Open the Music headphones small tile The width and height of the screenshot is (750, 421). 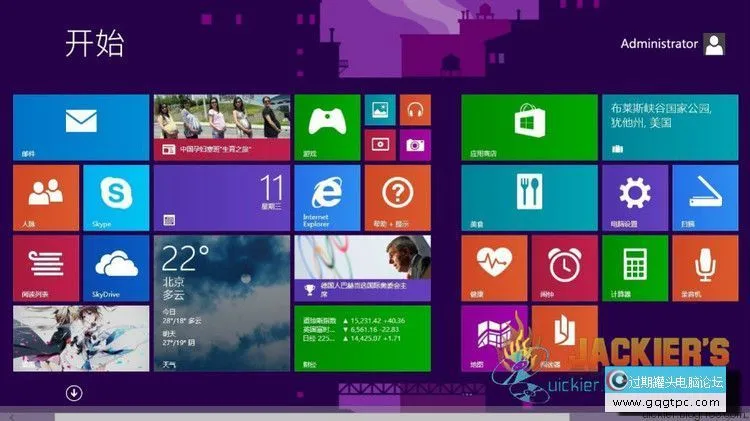[414, 110]
